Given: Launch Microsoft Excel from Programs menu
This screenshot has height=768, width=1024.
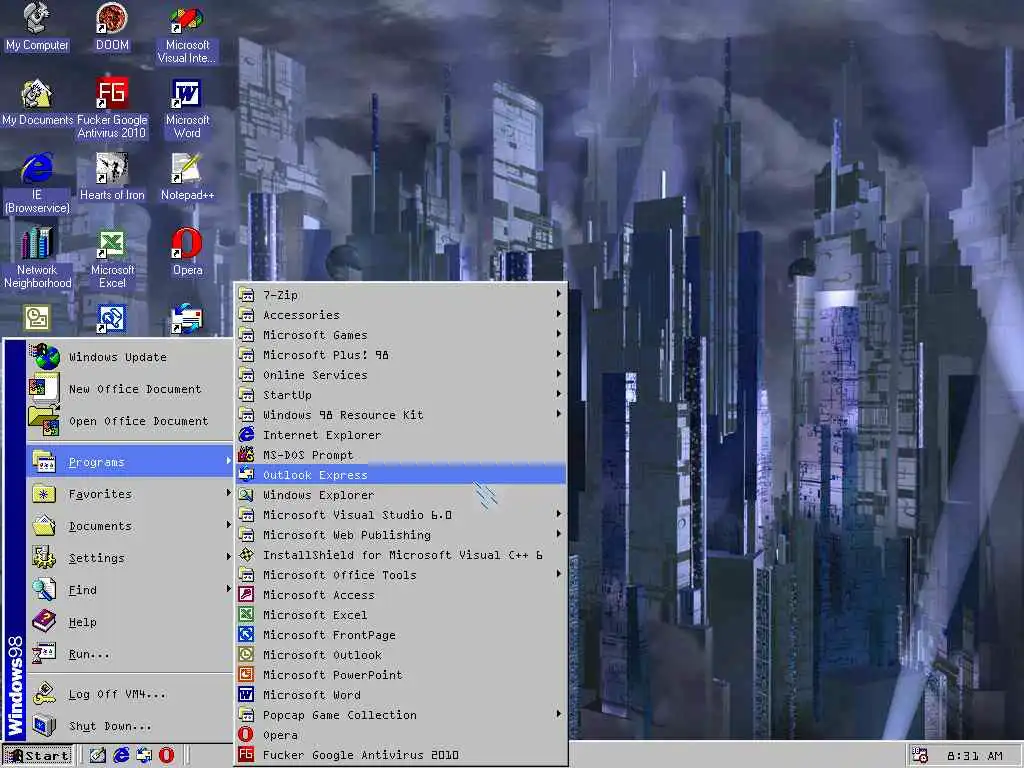Looking at the screenshot, I should (x=401, y=615).
